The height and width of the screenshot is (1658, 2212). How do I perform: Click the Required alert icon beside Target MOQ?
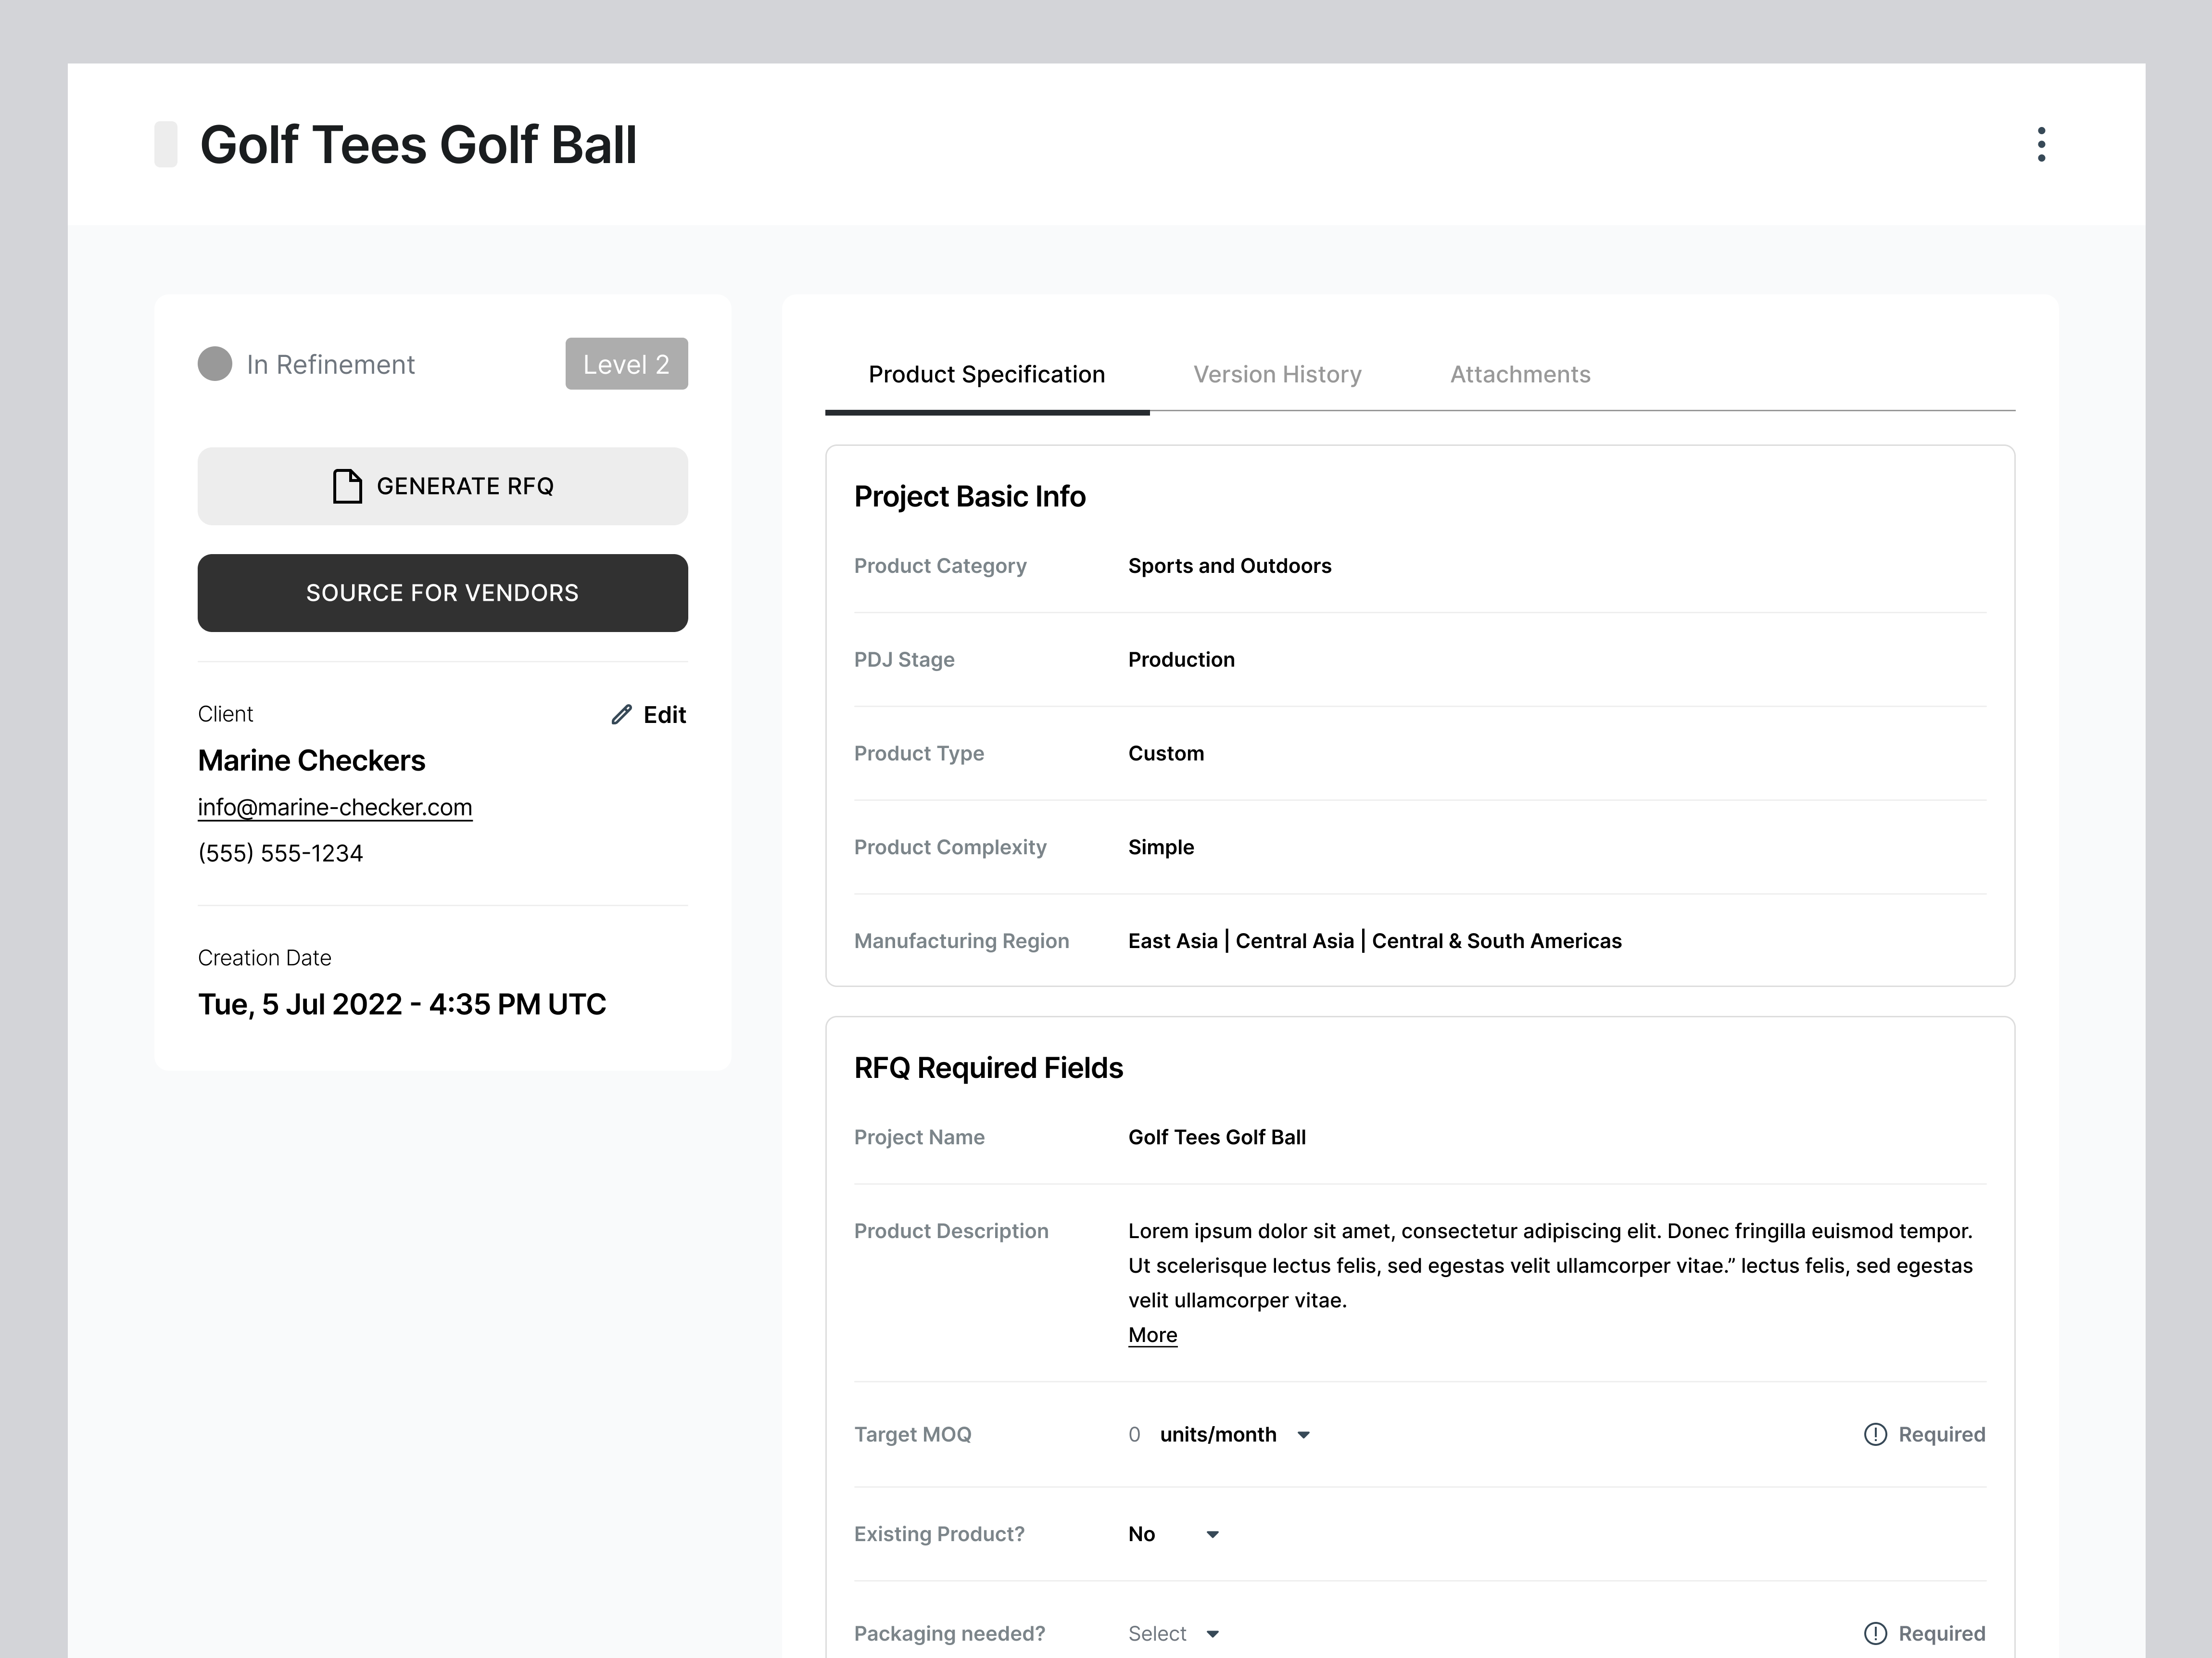tap(1876, 1434)
